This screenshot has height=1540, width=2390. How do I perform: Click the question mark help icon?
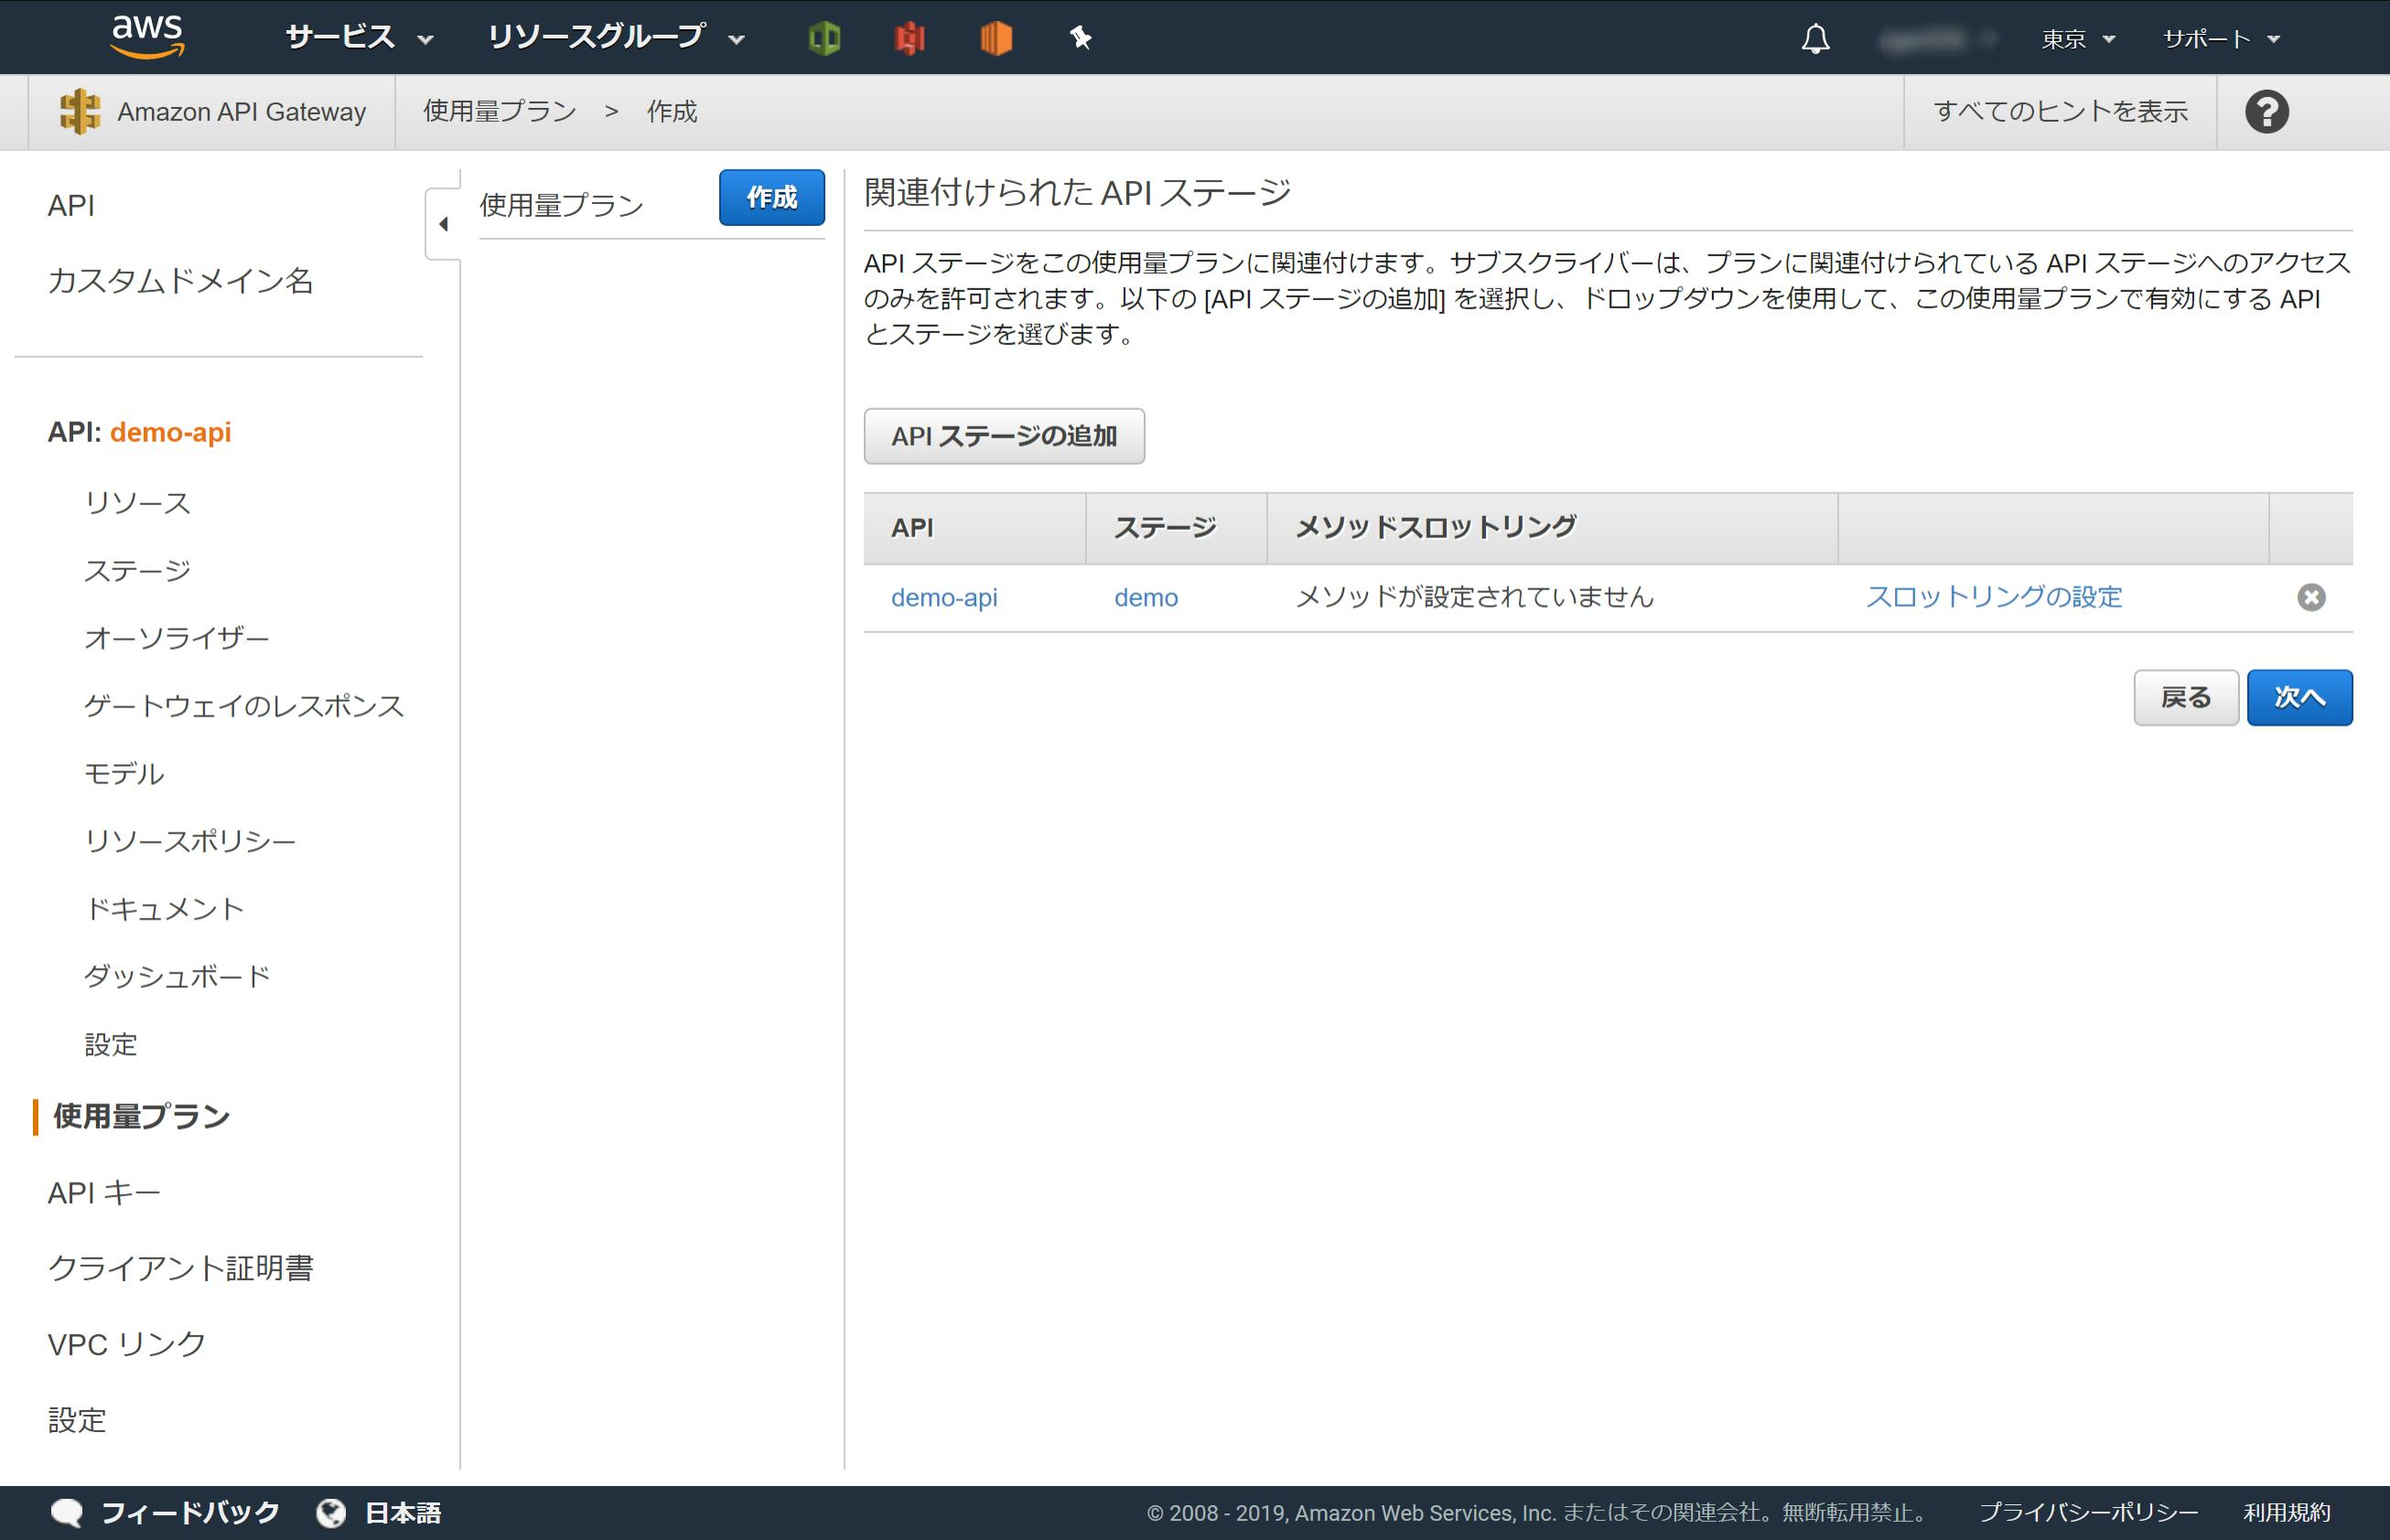(2266, 111)
